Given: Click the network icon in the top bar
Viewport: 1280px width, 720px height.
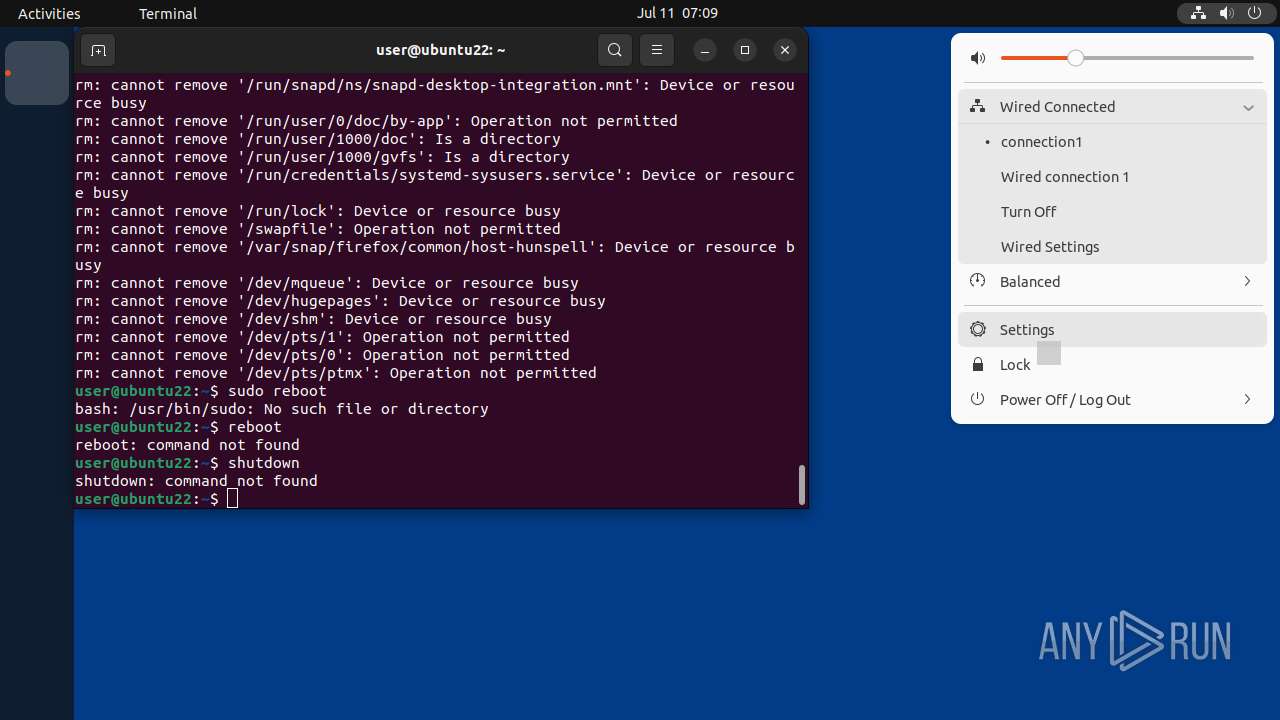Looking at the screenshot, I should pyautogui.click(x=1198, y=13).
